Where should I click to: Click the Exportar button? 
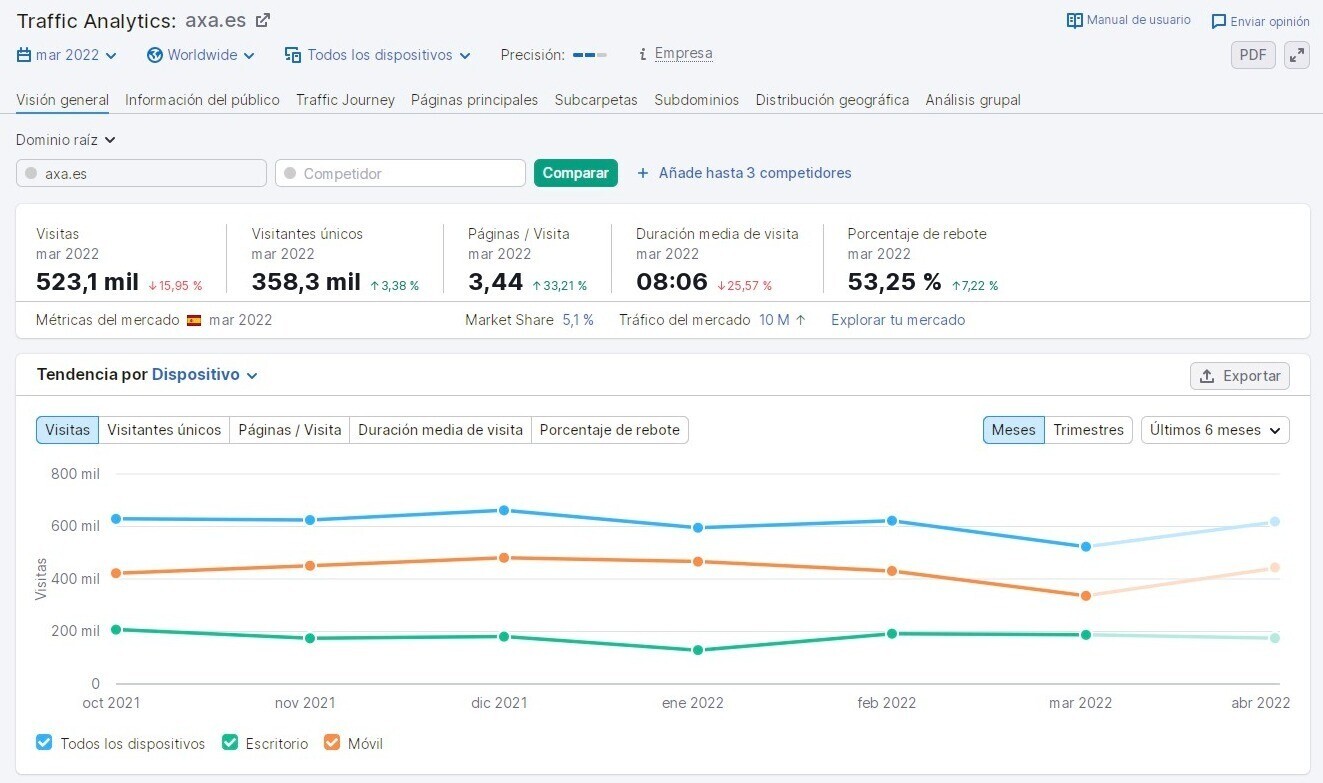pyautogui.click(x=1240, y=376)
